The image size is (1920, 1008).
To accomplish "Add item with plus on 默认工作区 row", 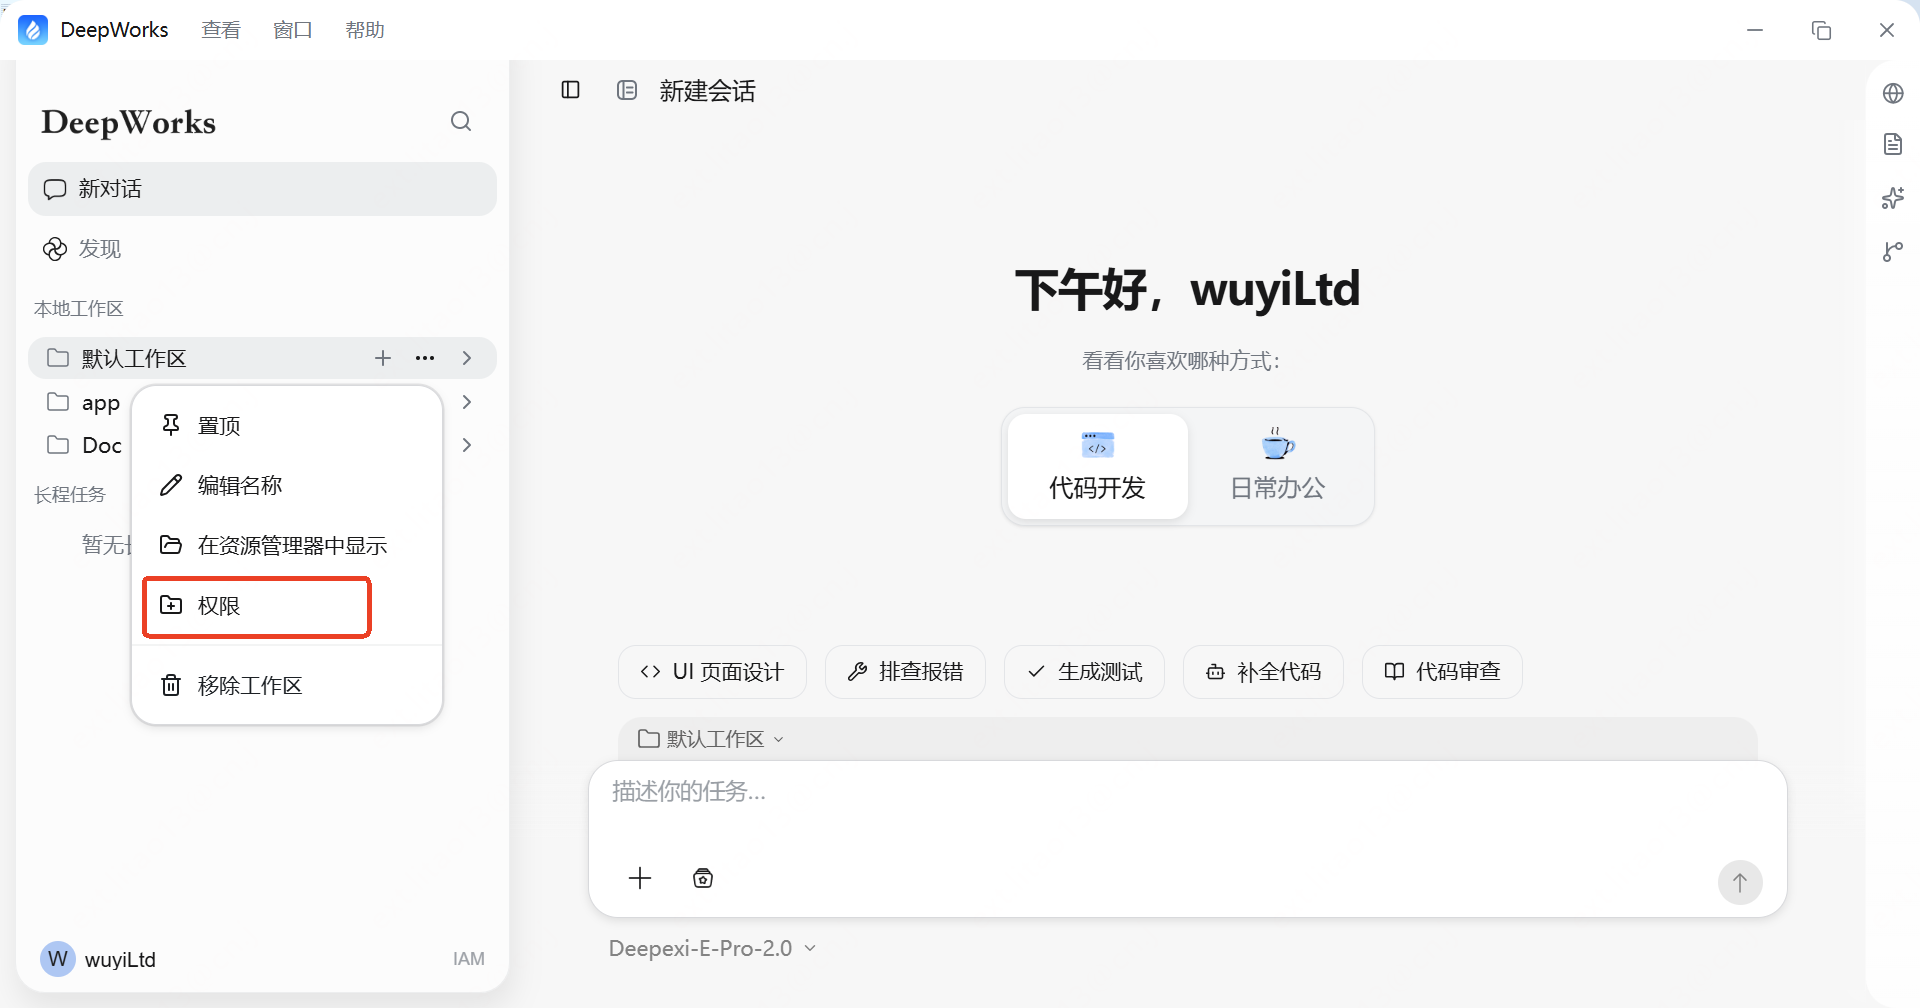I will (383, 358).
